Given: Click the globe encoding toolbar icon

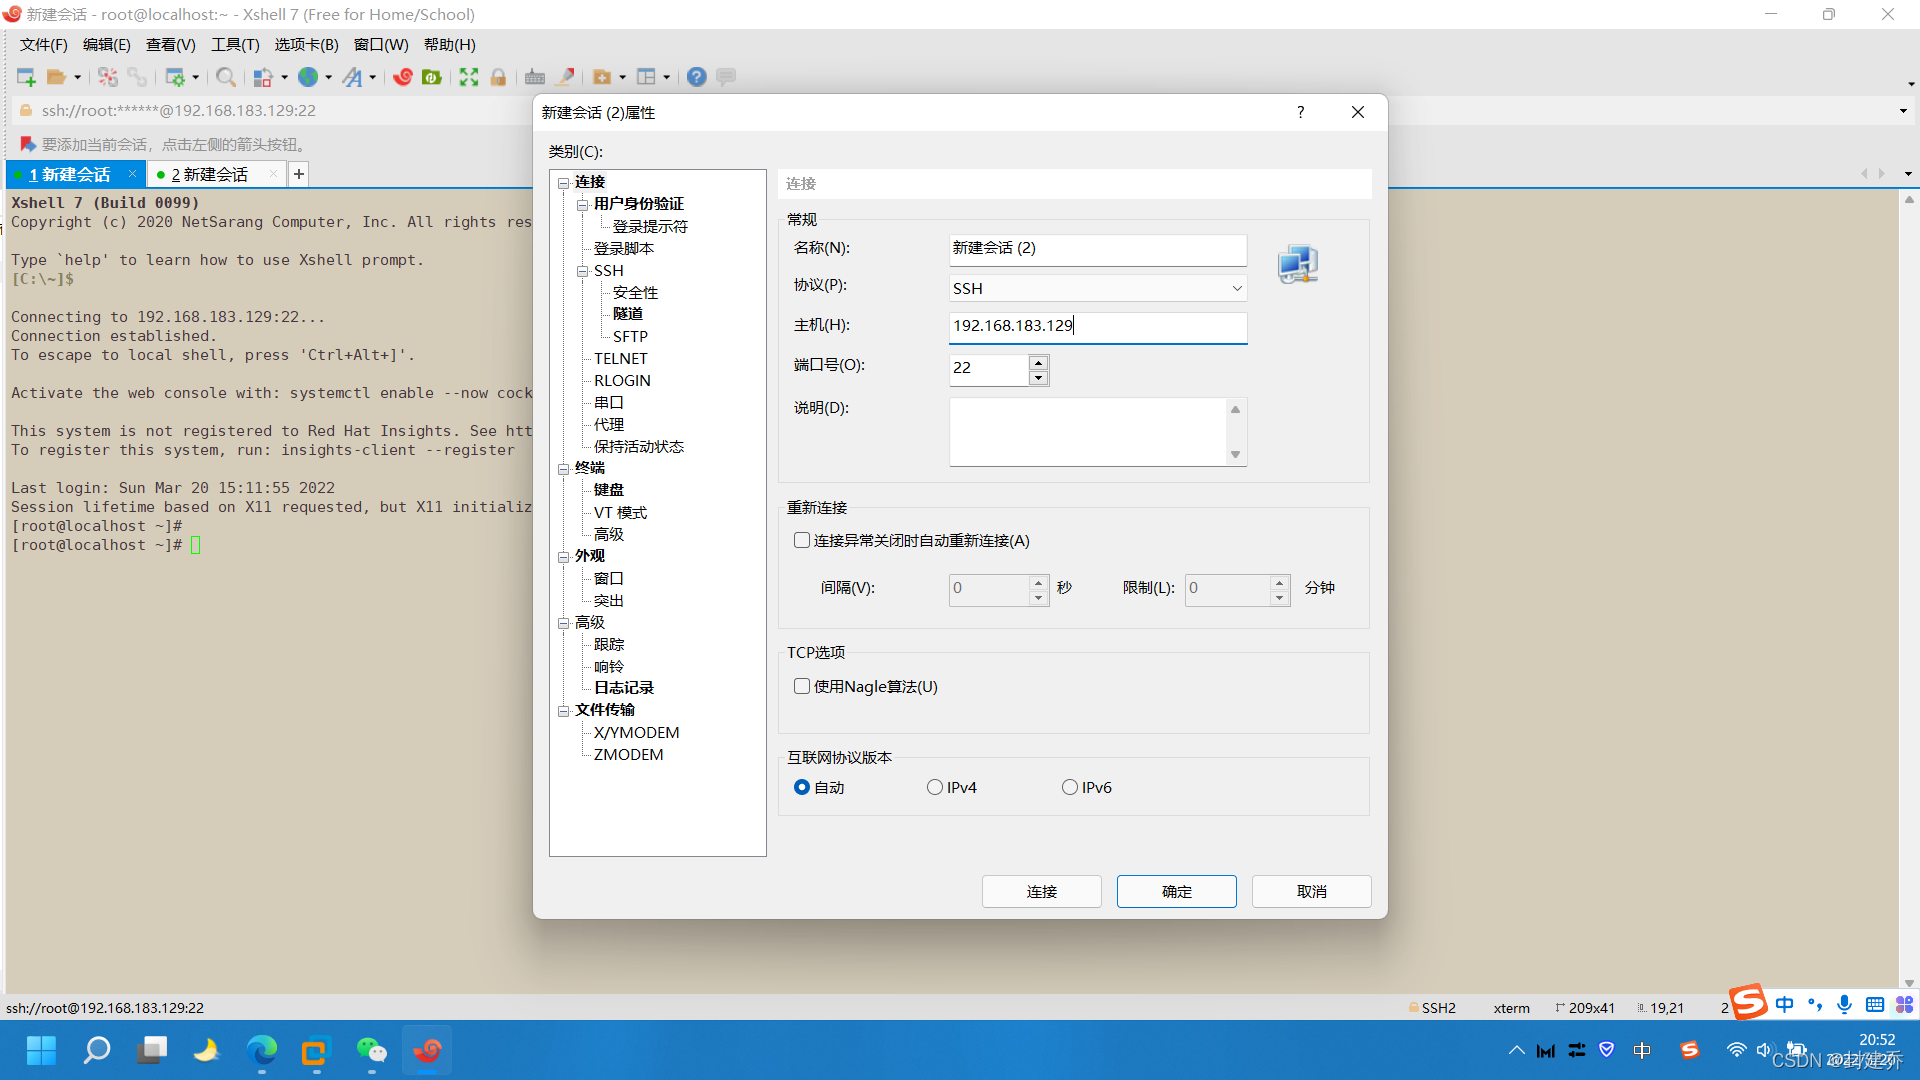Looking at the screenshot, I should (308, 77).
